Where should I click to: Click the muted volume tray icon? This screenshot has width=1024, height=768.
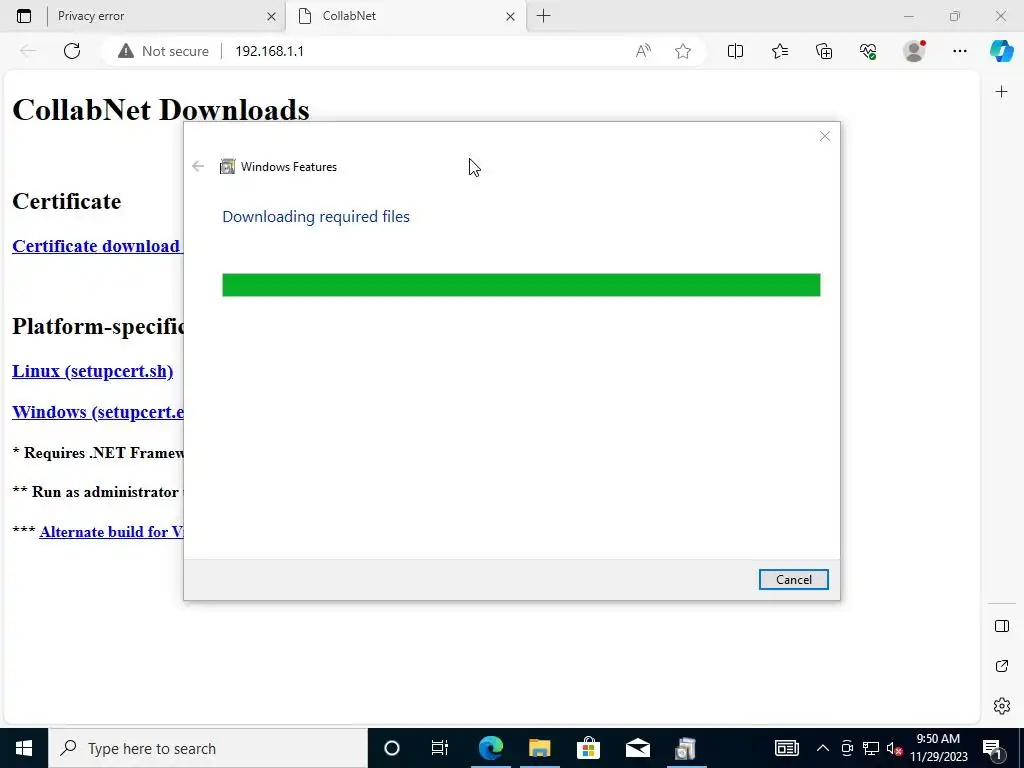click(894, 748)
